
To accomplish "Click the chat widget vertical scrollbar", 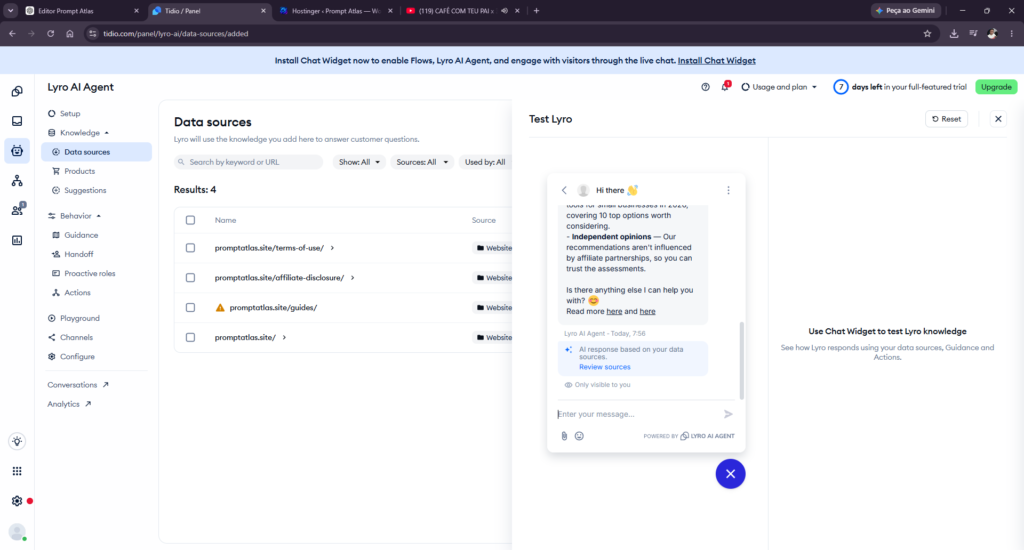I will (x=741, y=359).
